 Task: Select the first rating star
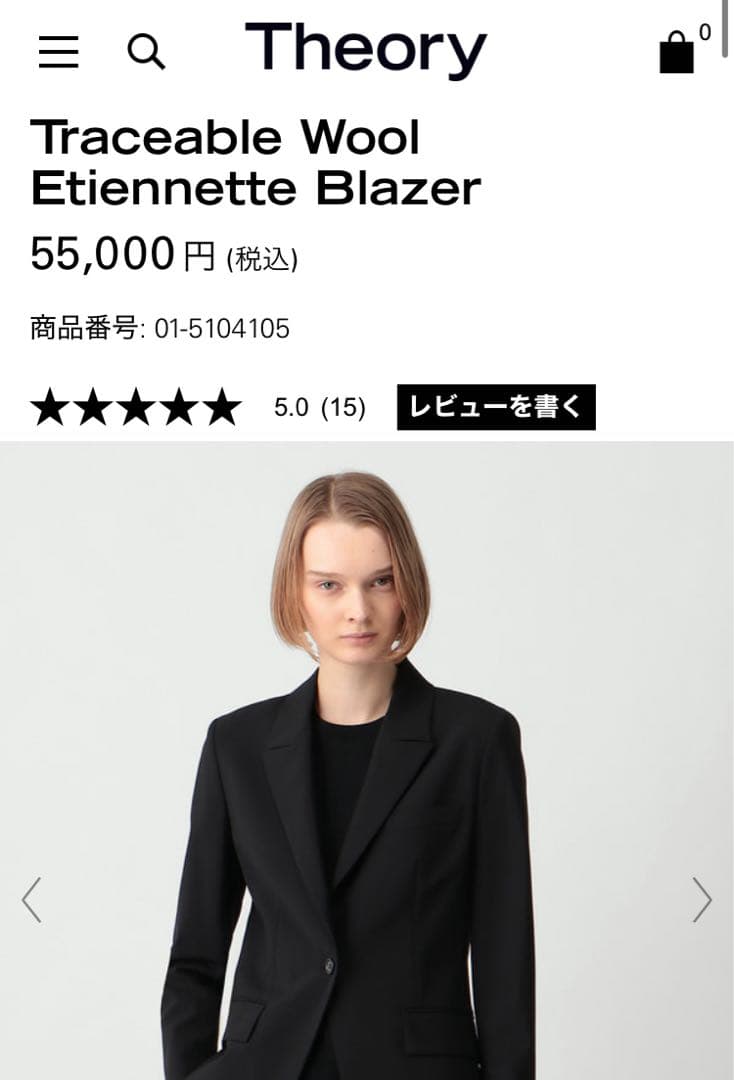tap(50, 407)
